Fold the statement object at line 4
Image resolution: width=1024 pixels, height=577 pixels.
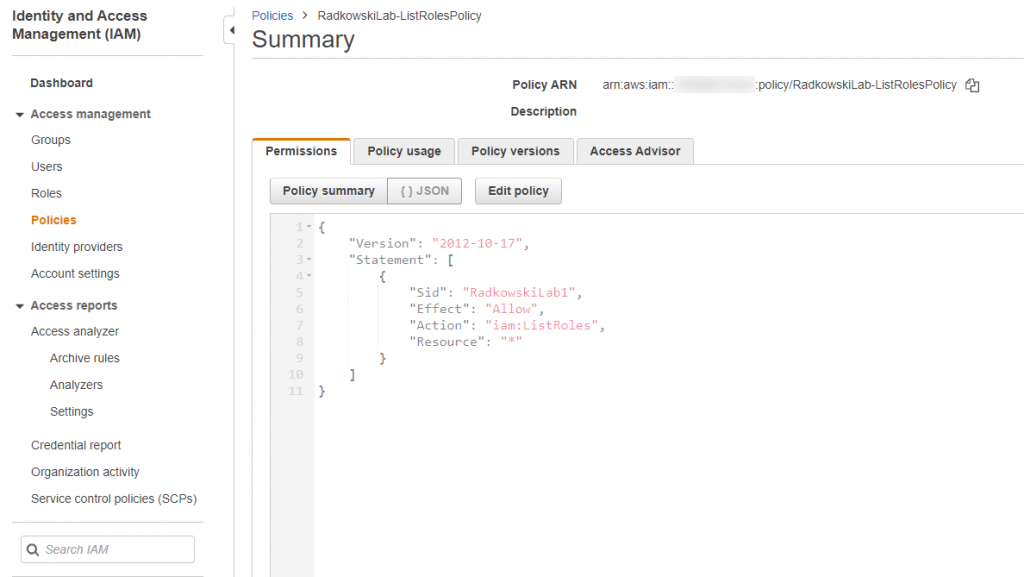coord(309,275)
